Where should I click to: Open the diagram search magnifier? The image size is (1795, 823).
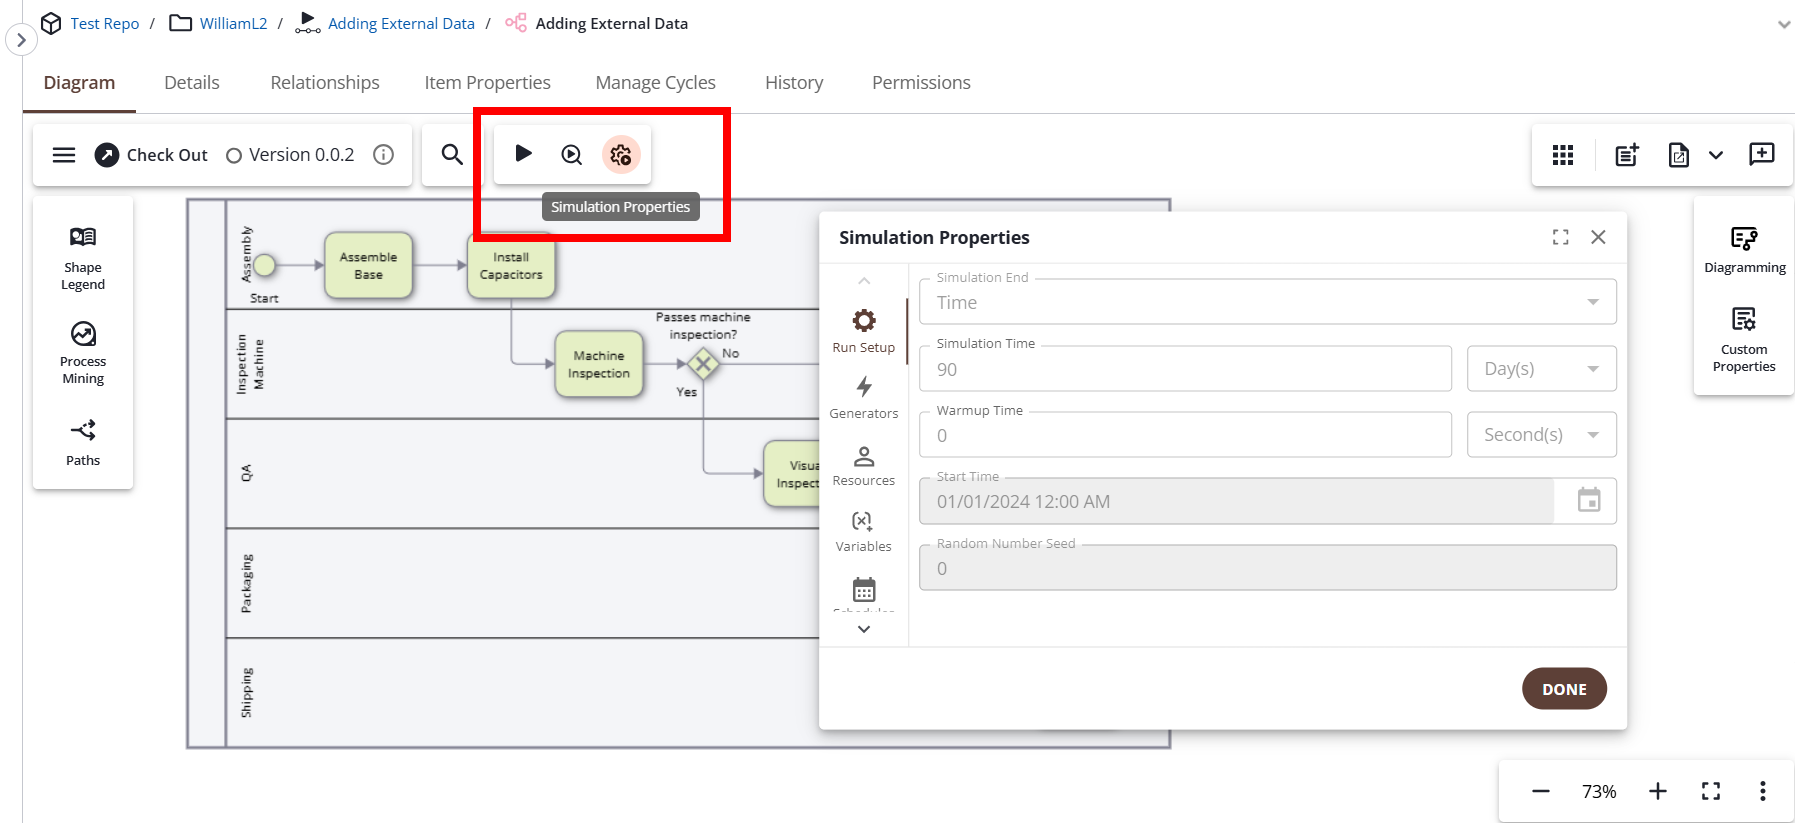pyautogui.click(x=452, y=155)
